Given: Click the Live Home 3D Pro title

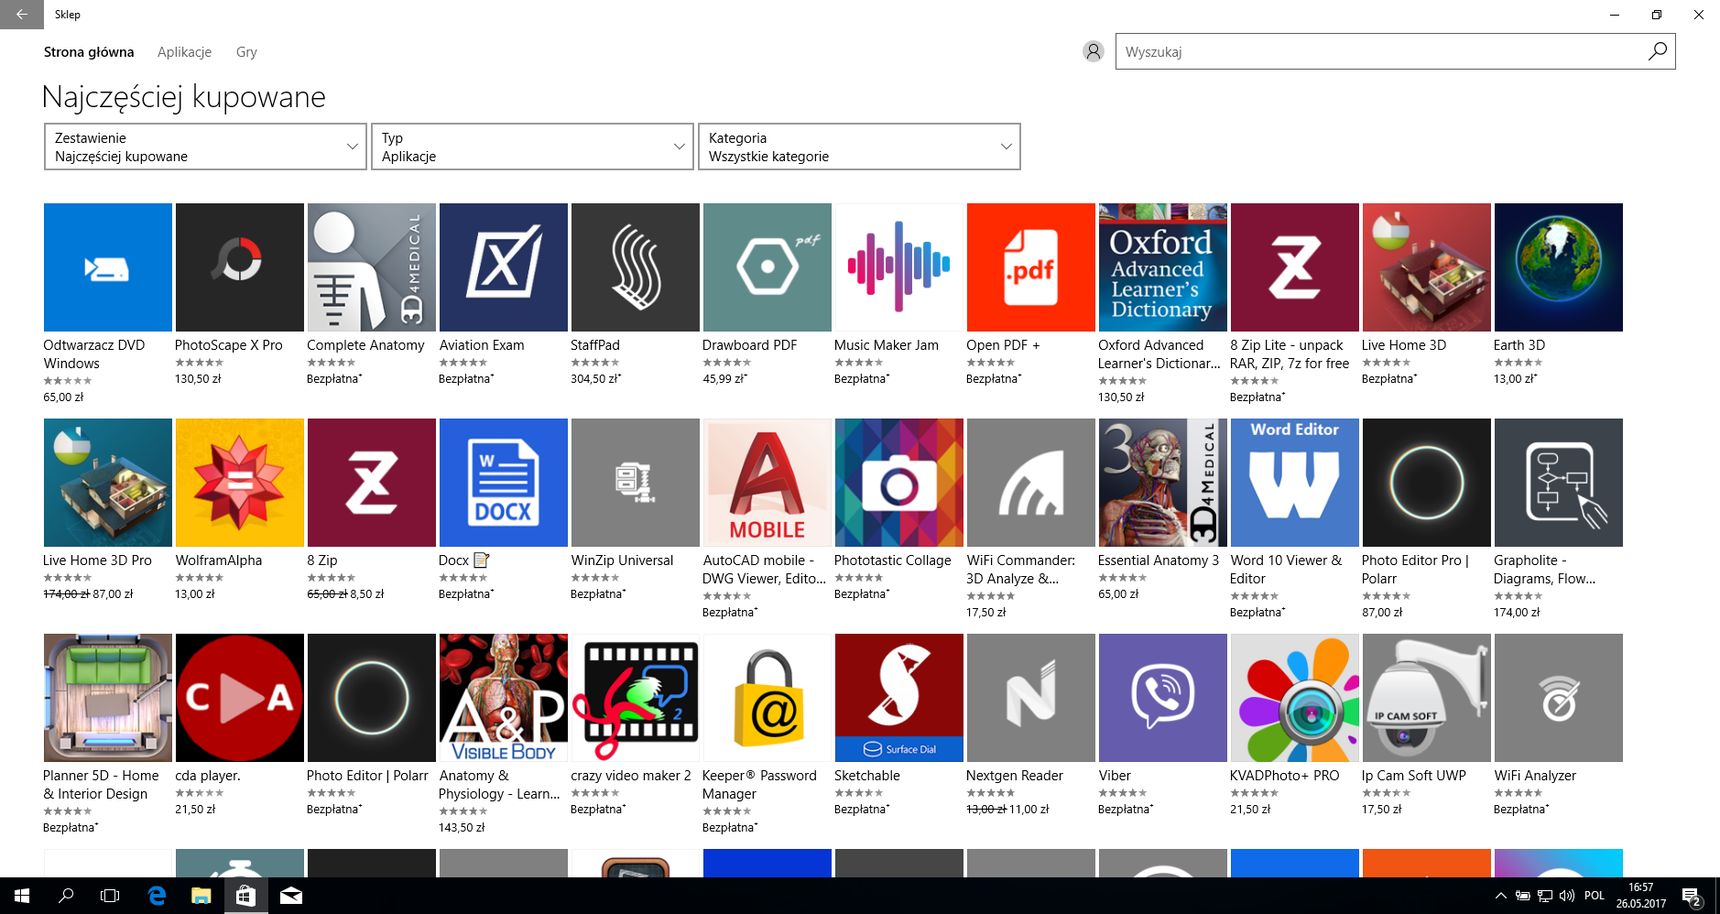Looking at the screenshot, I should pos(97,560).
